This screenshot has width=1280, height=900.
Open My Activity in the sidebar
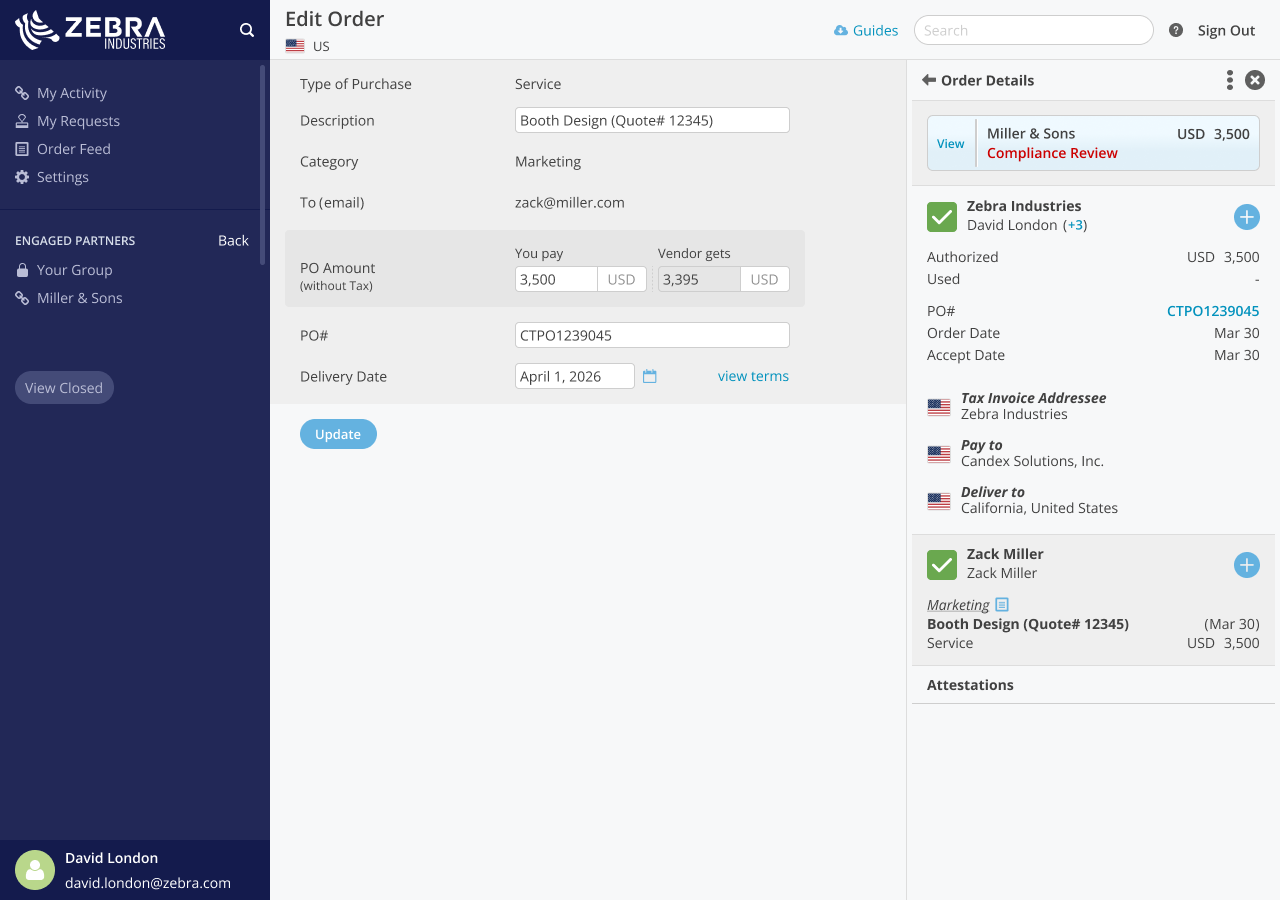pyautogui.click(x=72, y=93)
